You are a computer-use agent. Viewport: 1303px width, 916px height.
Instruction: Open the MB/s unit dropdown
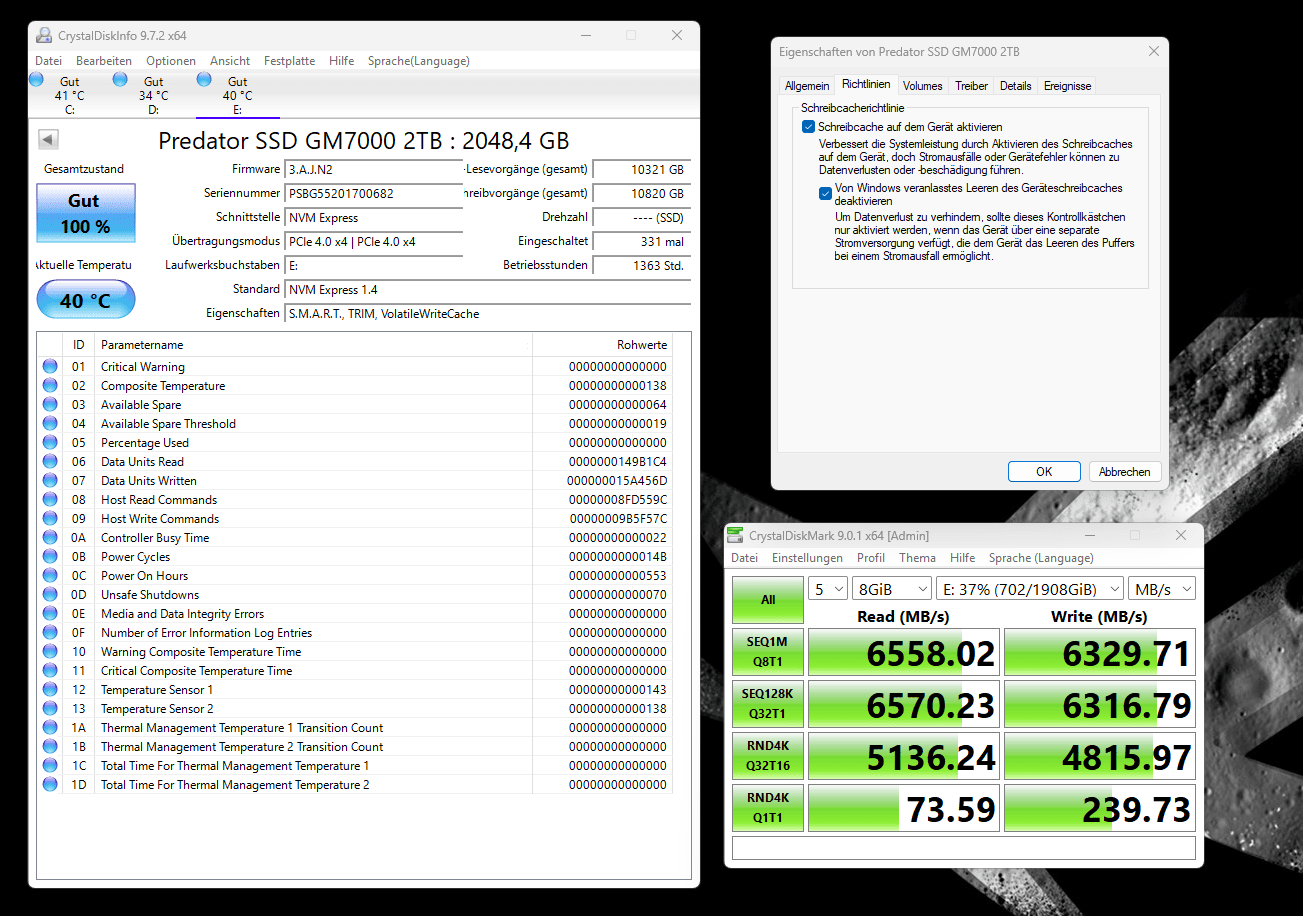[1162, 589]
